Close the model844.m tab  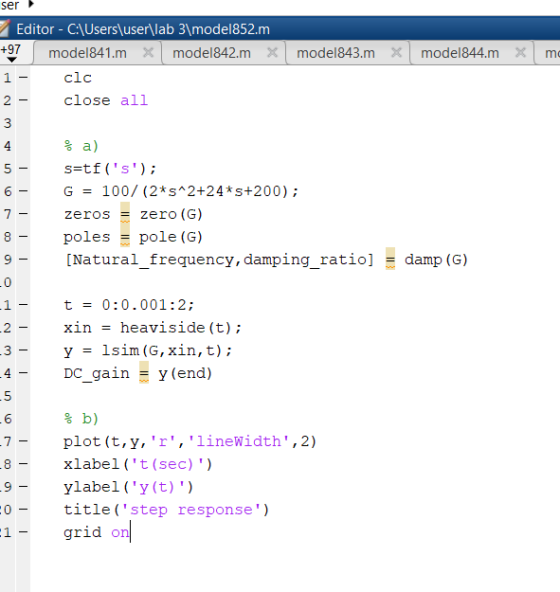click(521, 53)
